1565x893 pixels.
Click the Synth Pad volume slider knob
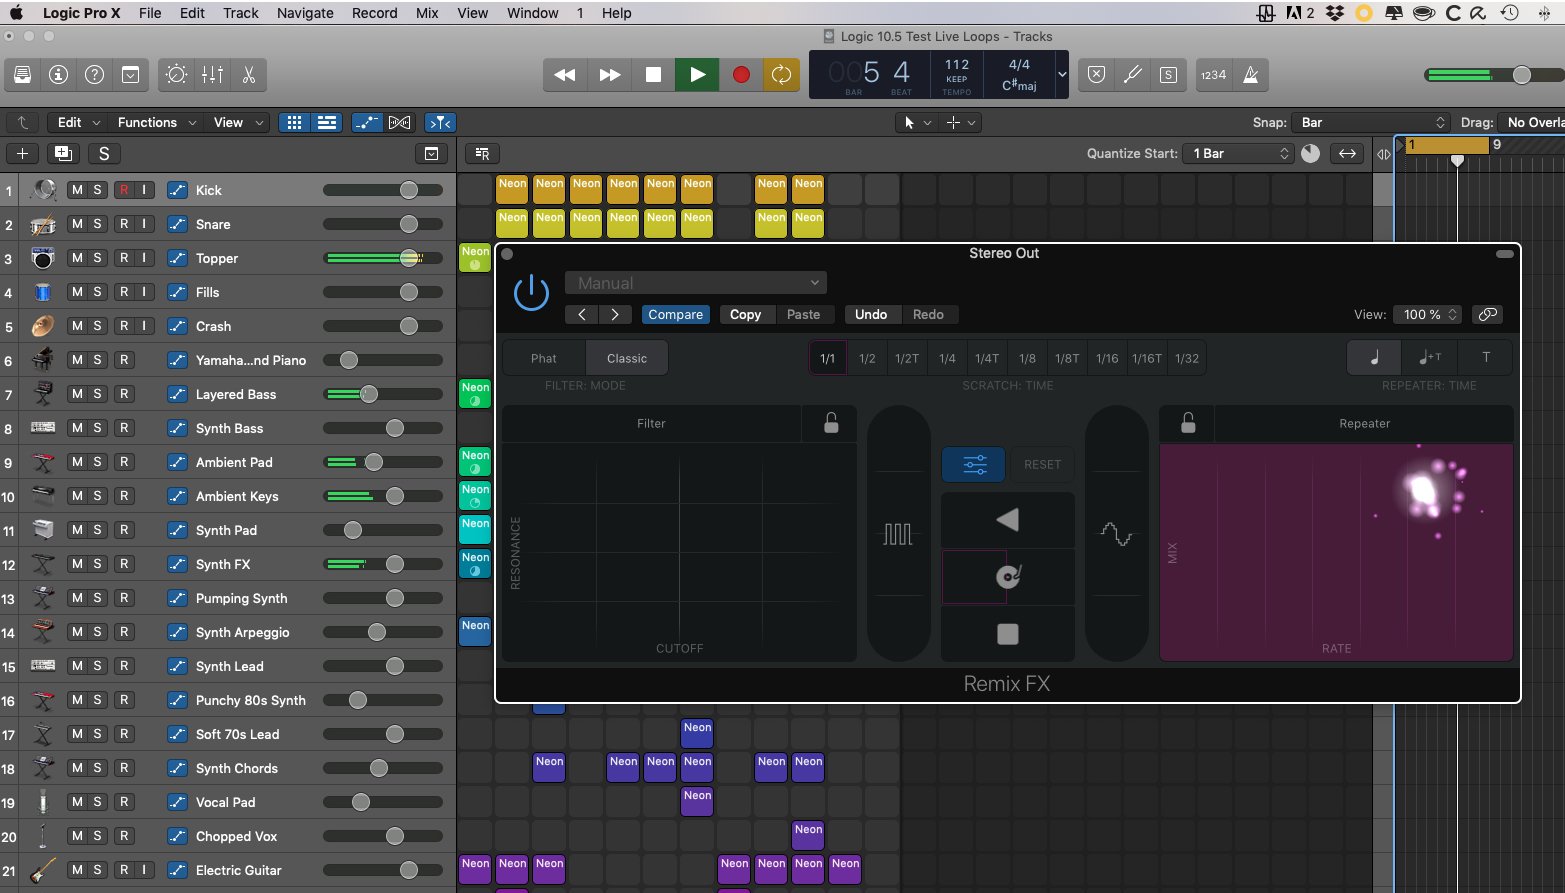(x=352, y=530)
